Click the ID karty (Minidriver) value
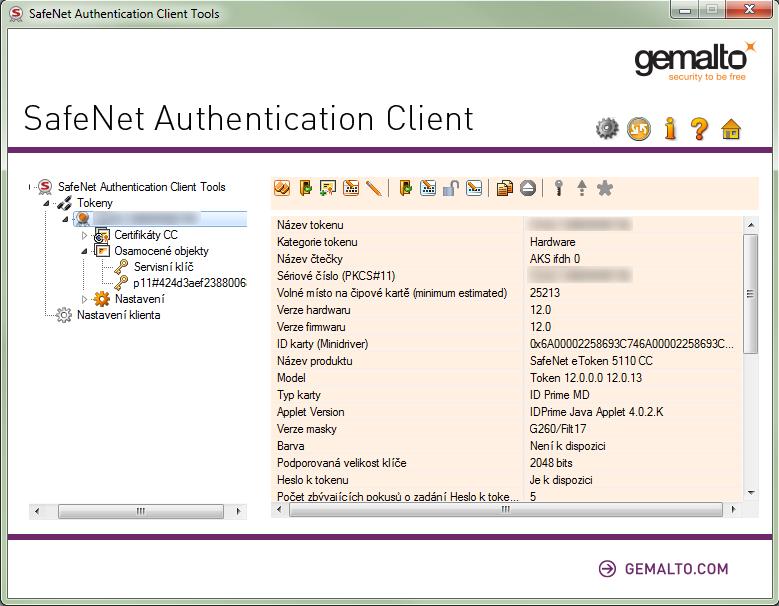This screenshot has height=606, width=779. (631, 344)
